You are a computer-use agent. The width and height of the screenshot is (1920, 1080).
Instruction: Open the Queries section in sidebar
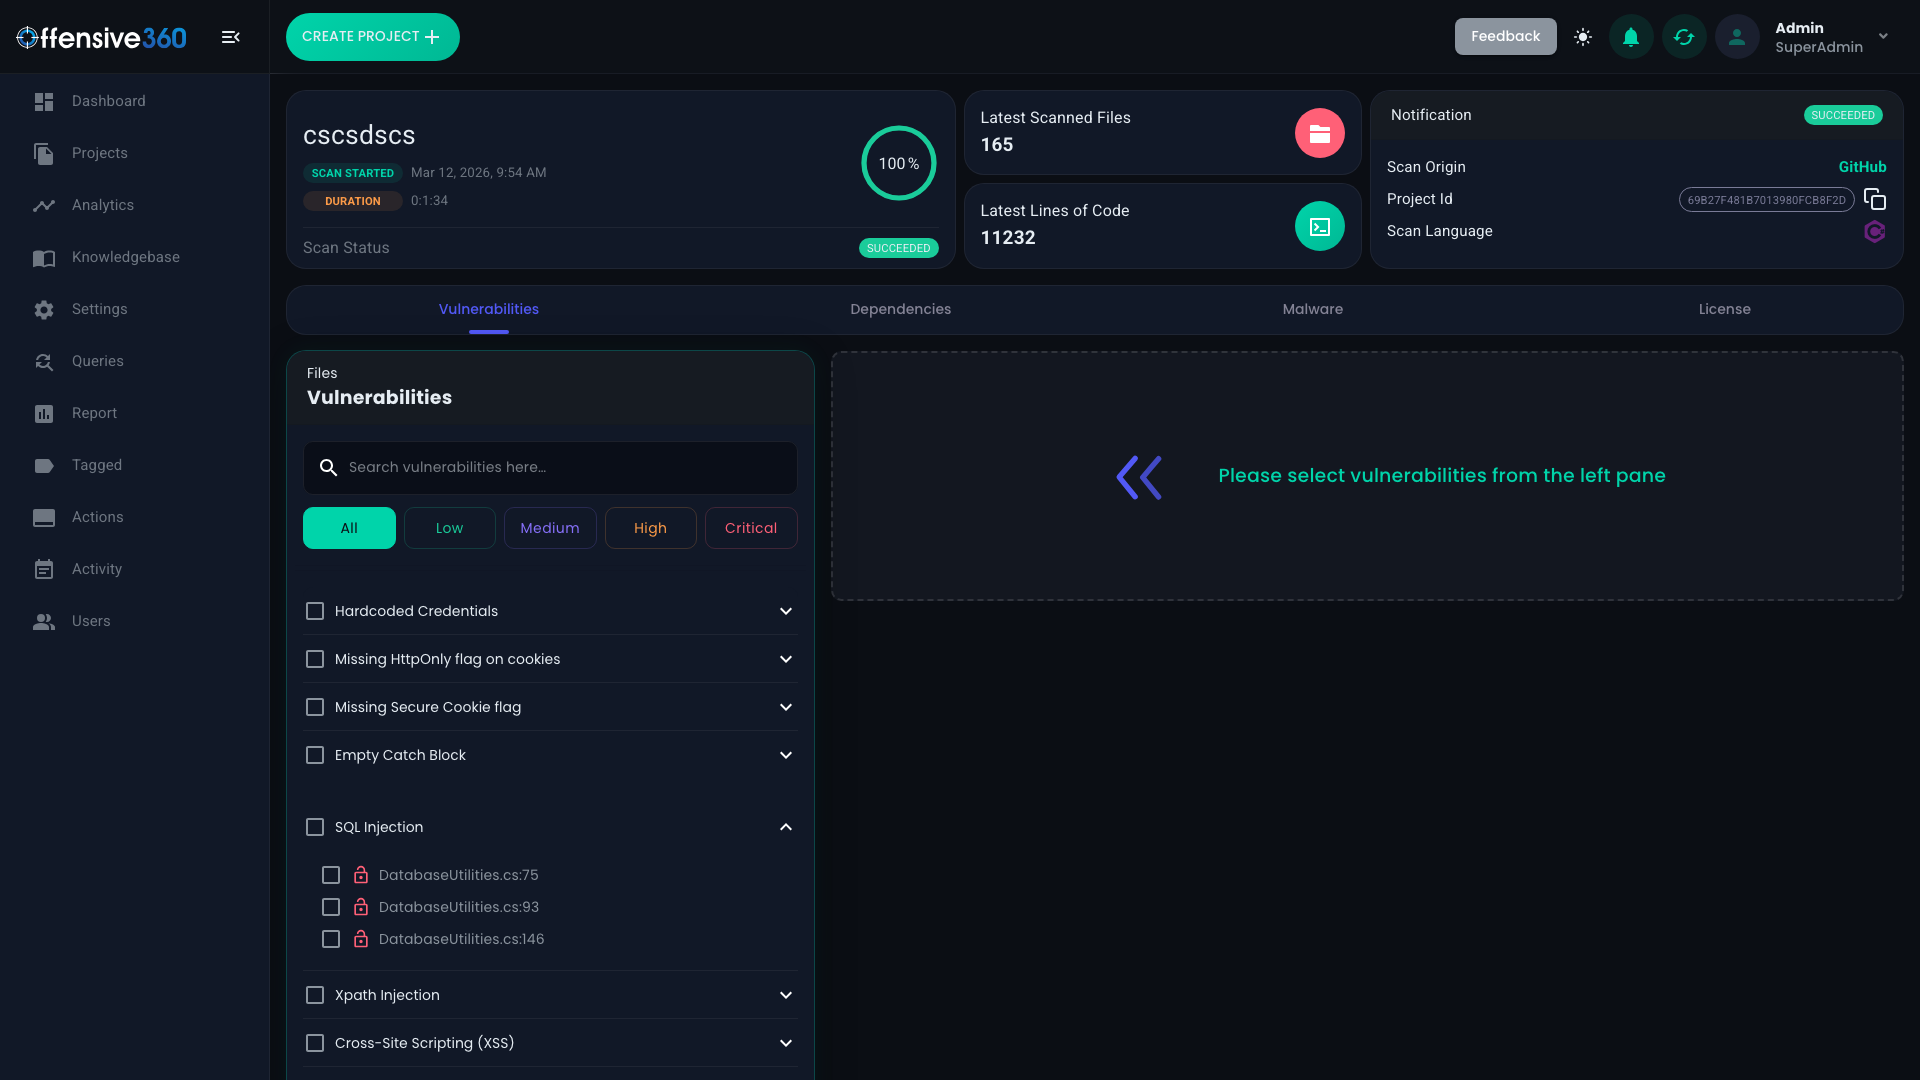click(98, 361)
